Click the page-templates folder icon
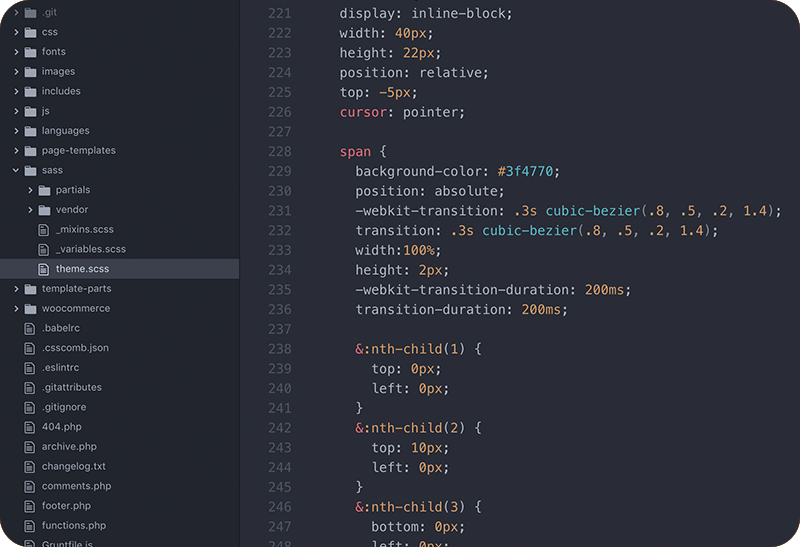 point(31,151)
